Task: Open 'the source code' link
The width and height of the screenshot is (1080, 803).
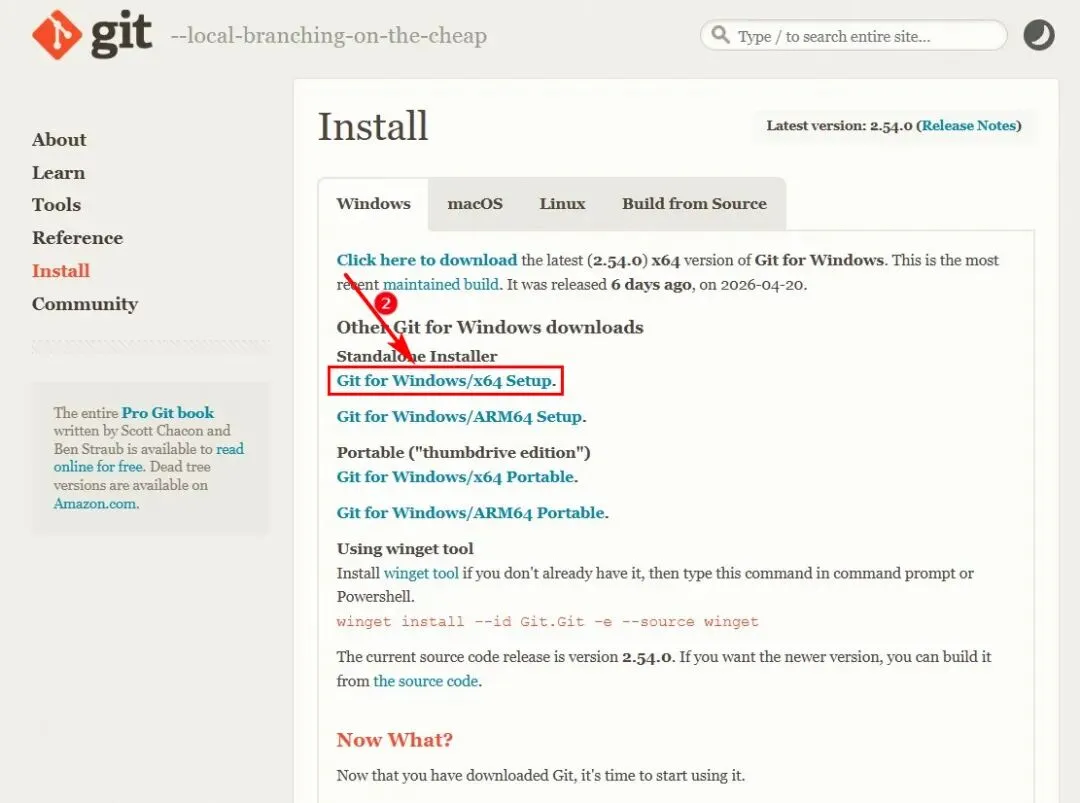Action: point(426,681)
